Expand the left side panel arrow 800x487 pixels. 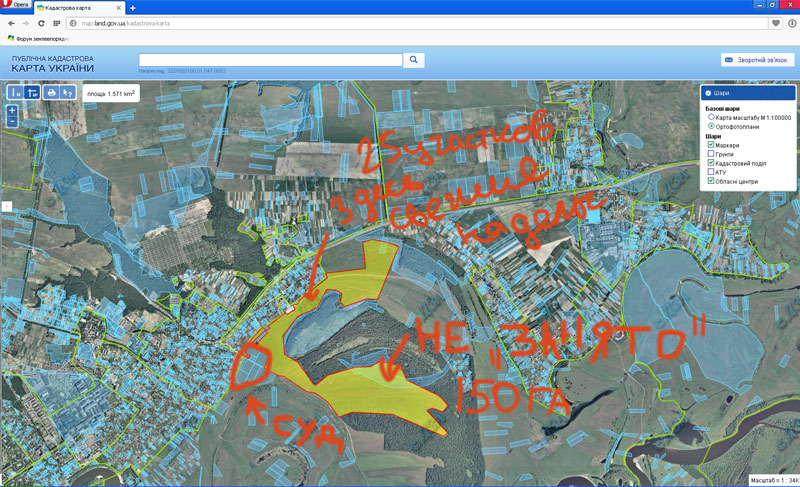click(4, 206)
